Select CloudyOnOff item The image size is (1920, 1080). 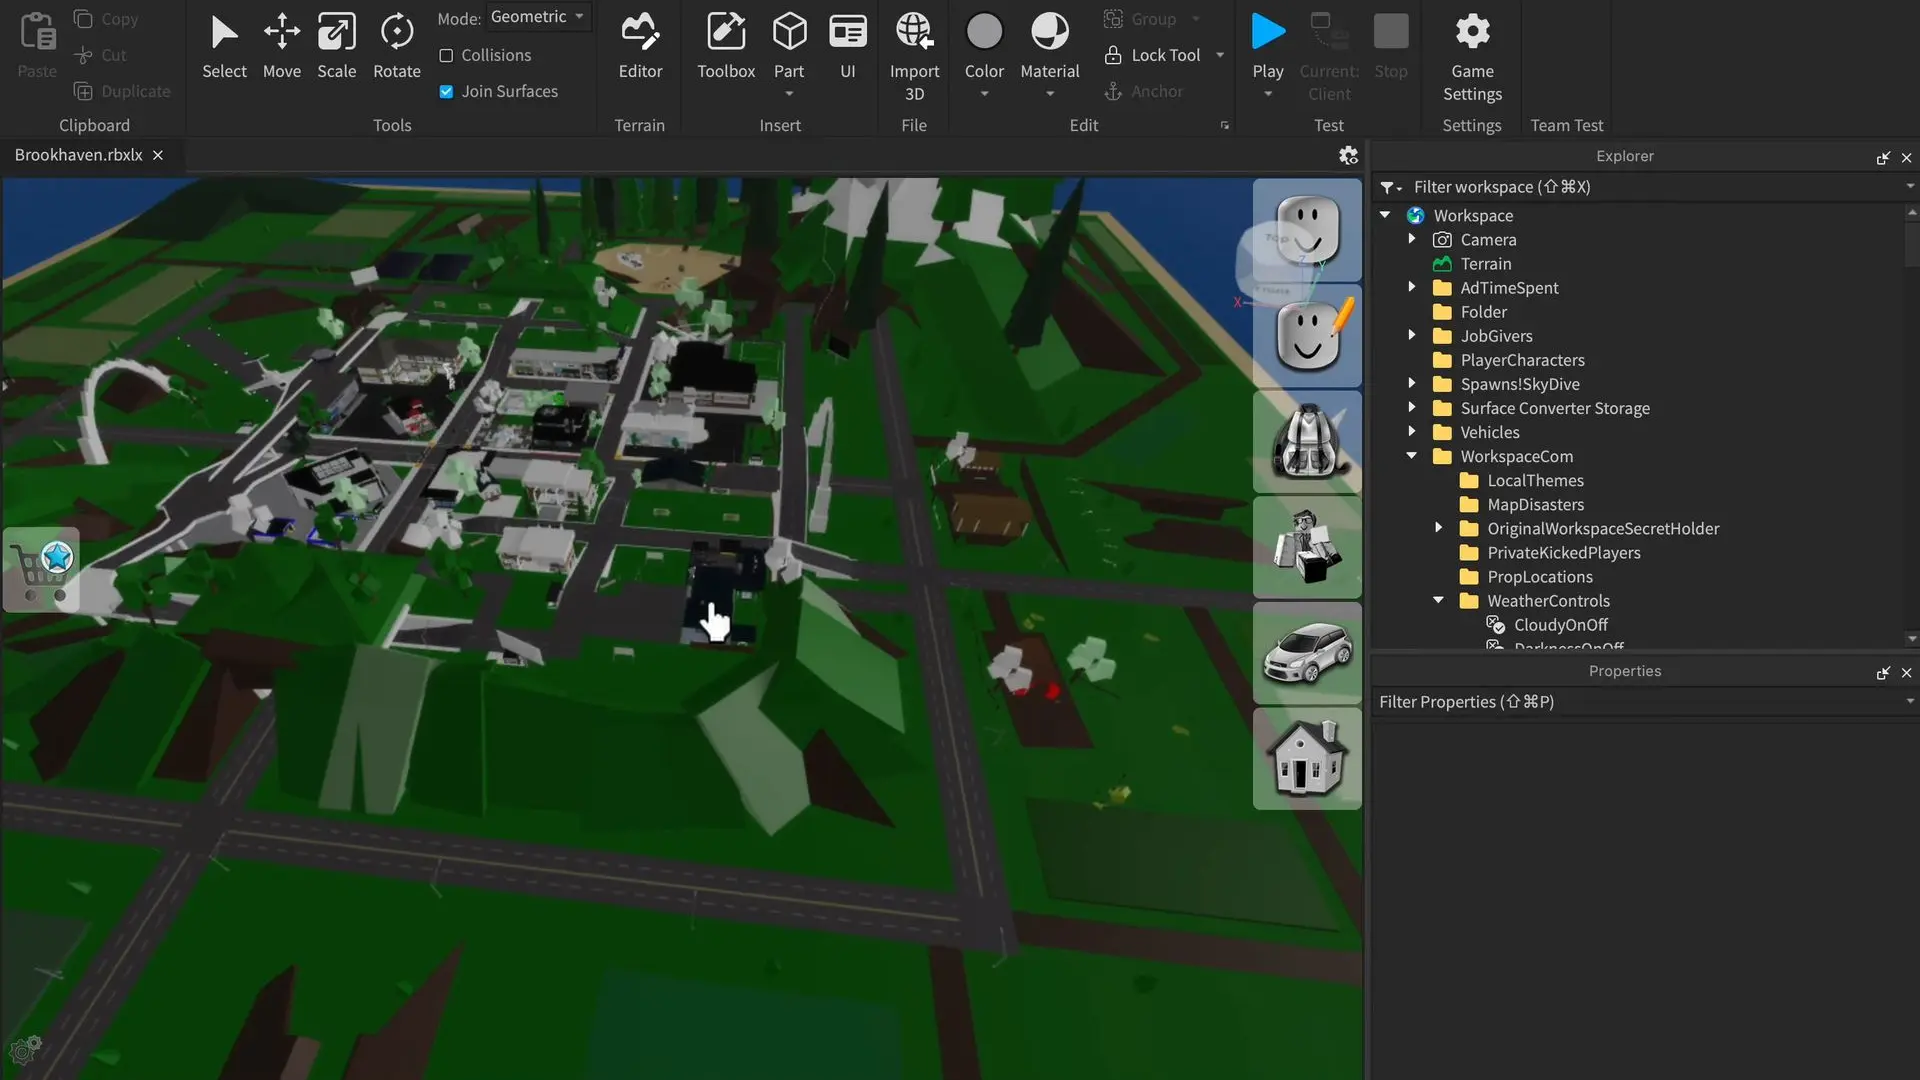tap(1560, 625)
